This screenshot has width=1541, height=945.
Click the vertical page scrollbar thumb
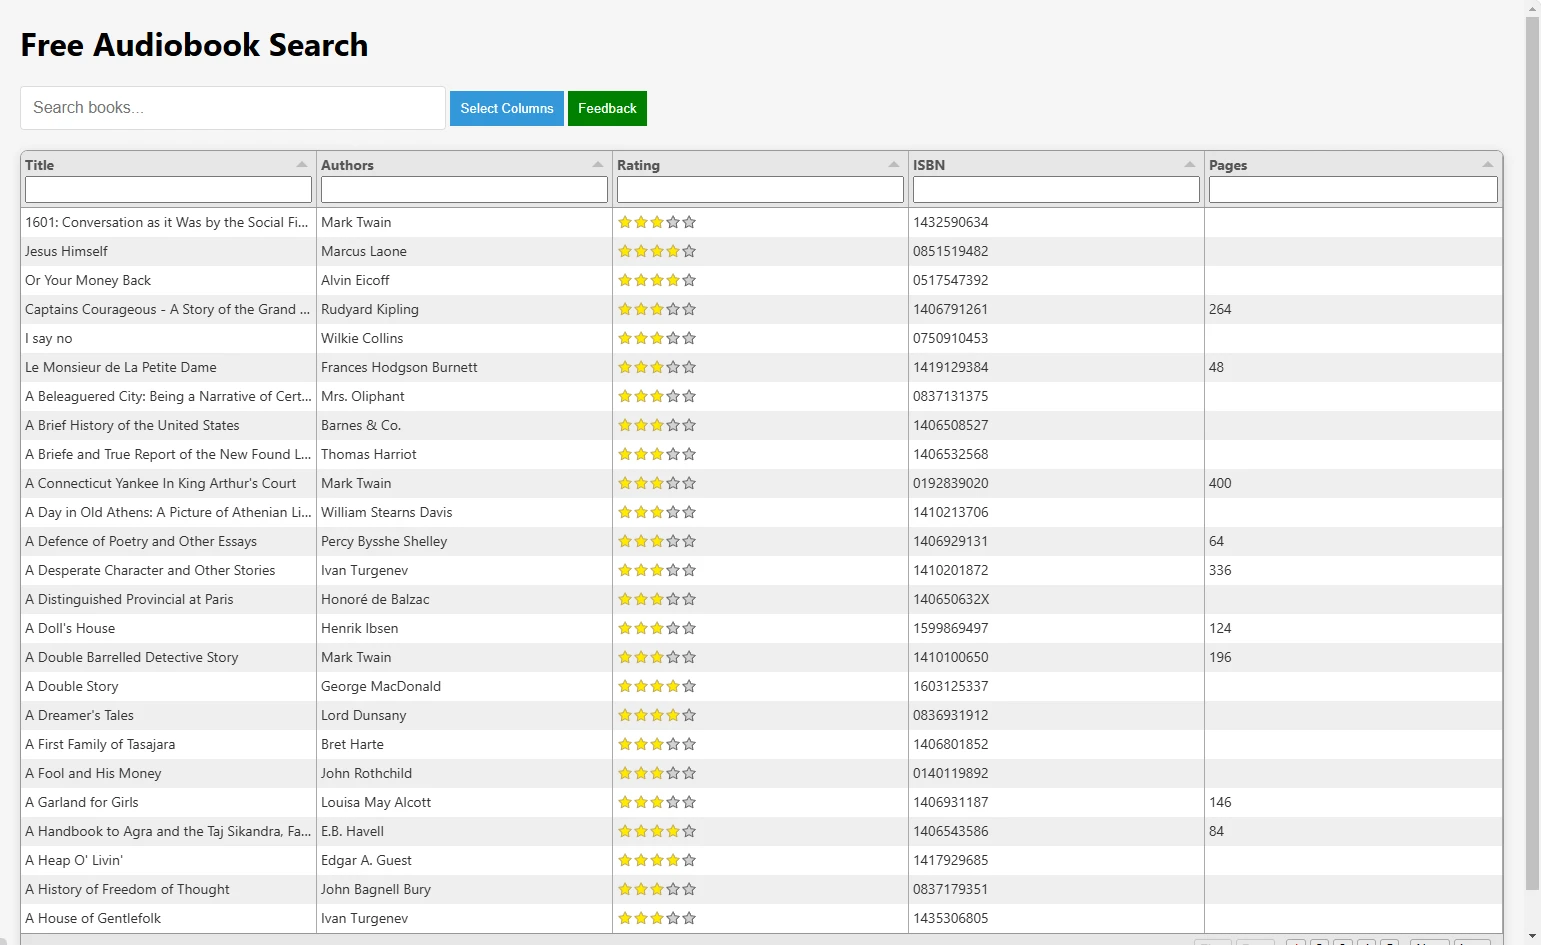(1532, 450)
